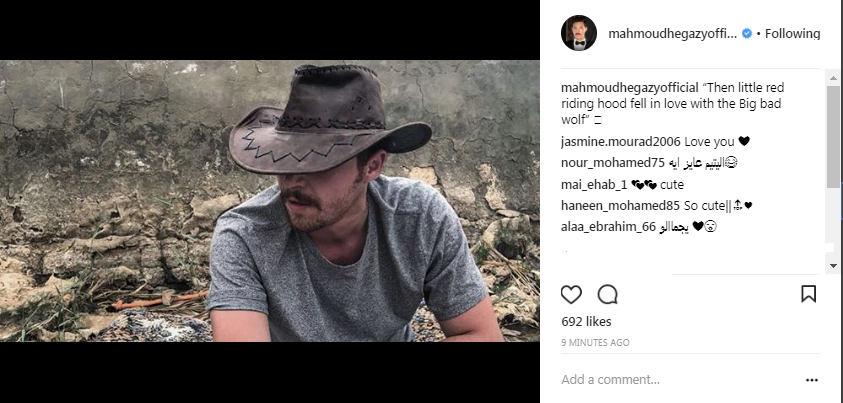This screenshot has width=843, height=403.
Task: Open the mai_ehab_1 commenter profile
Action: (x=594, y=185)
